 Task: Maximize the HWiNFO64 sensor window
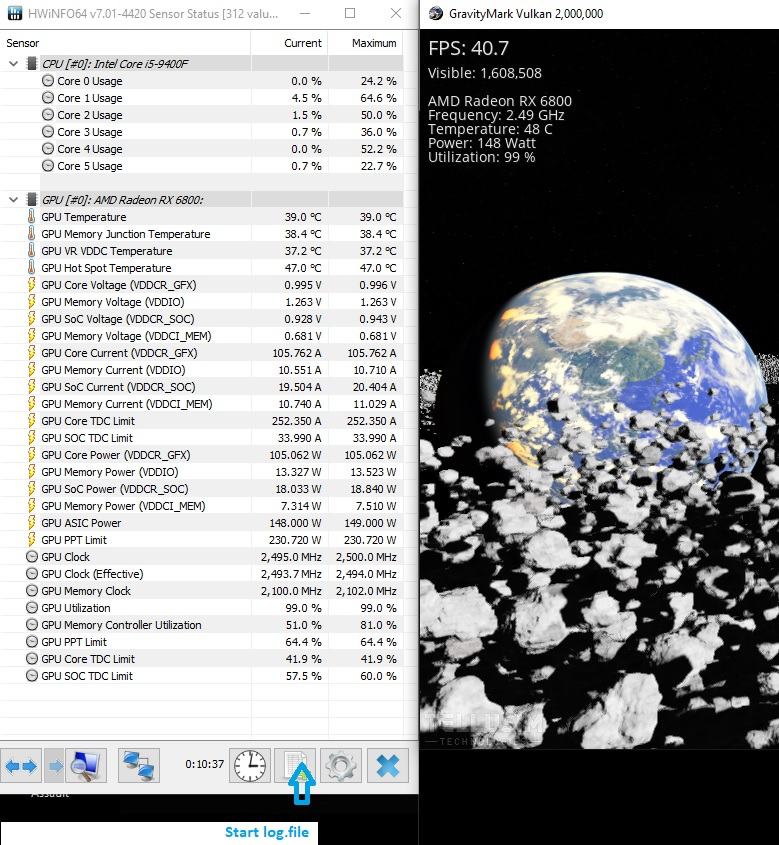coord(350,13)
